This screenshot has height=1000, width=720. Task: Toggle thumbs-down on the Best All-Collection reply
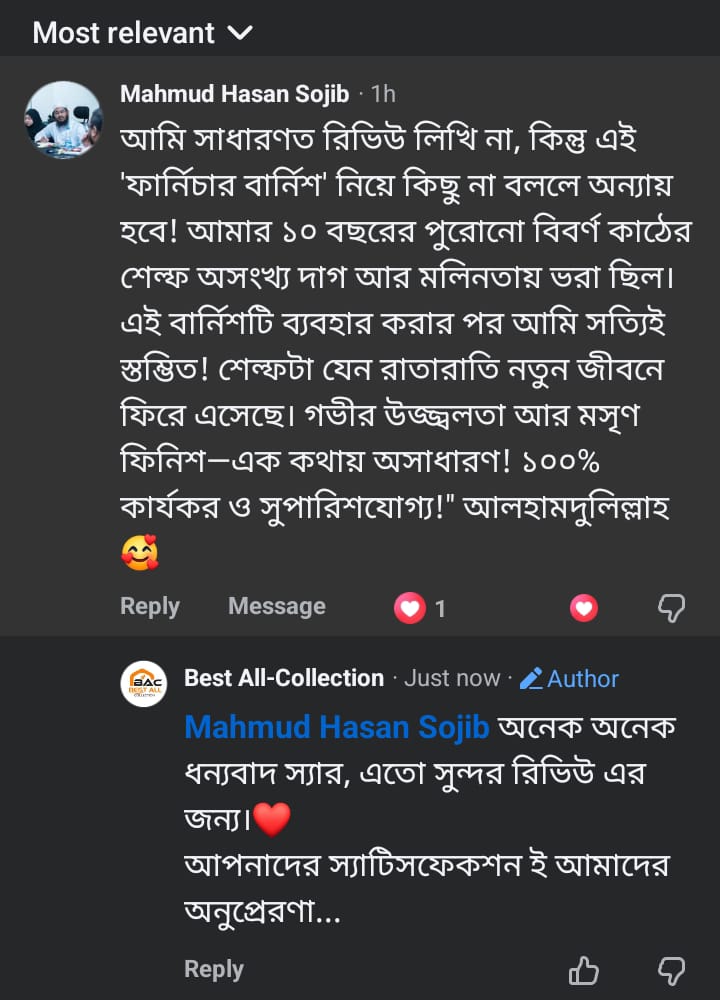(x=671, y=970)
